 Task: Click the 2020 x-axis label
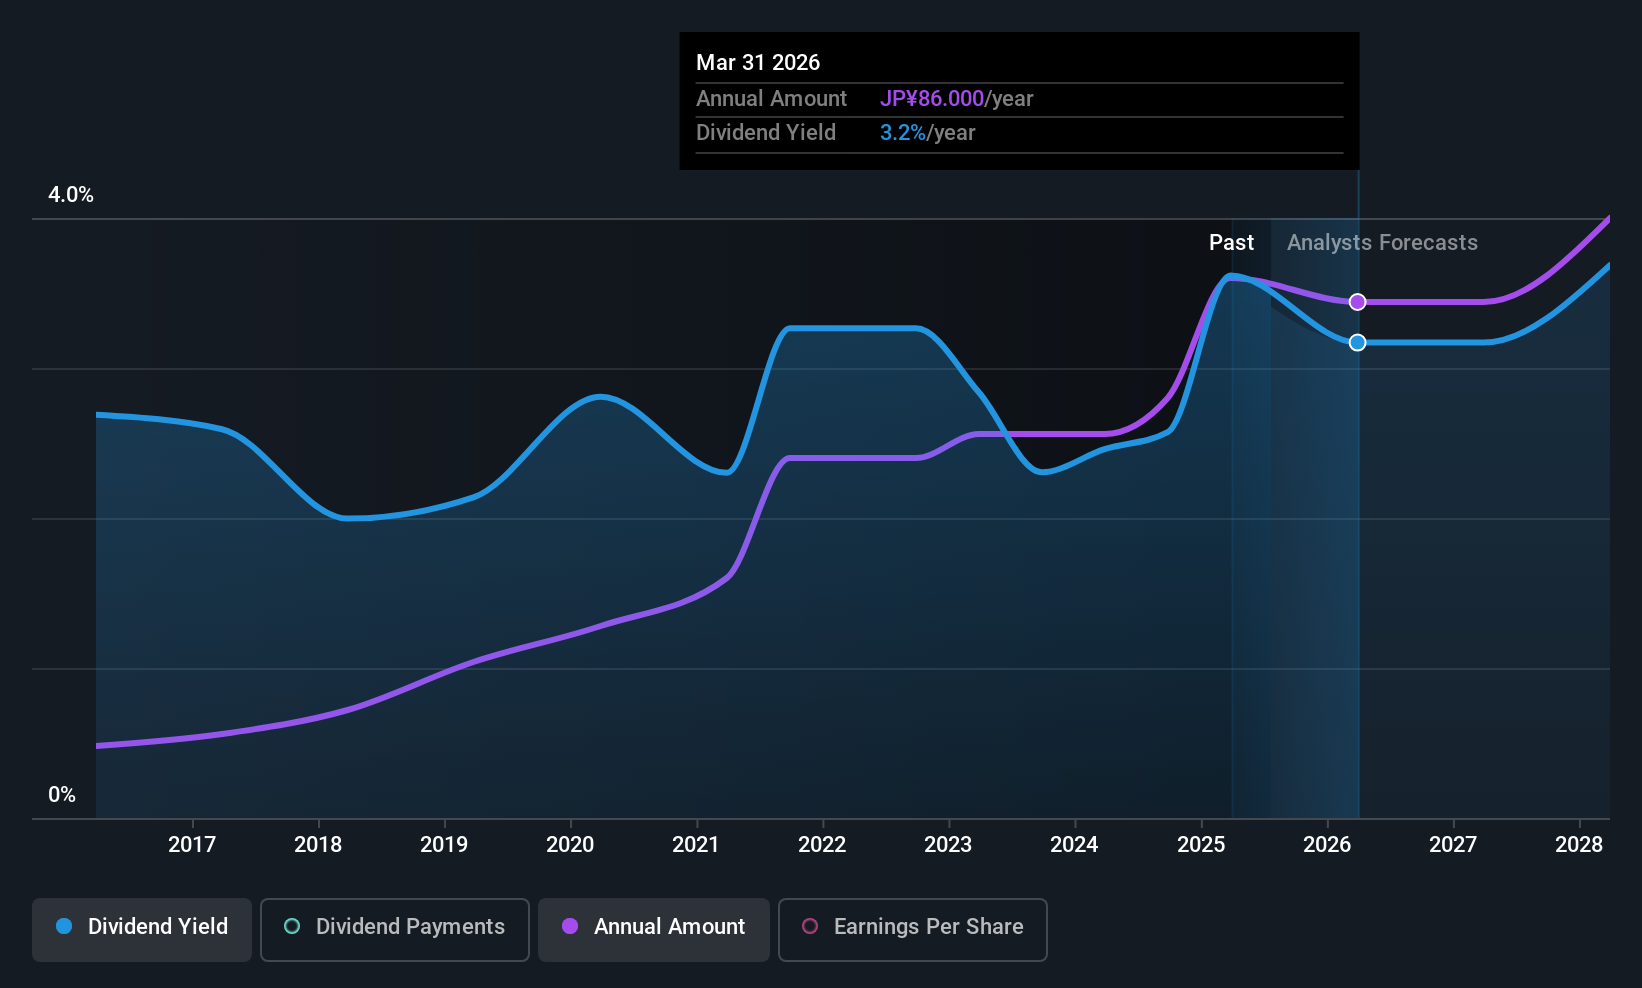click(570, 845)
